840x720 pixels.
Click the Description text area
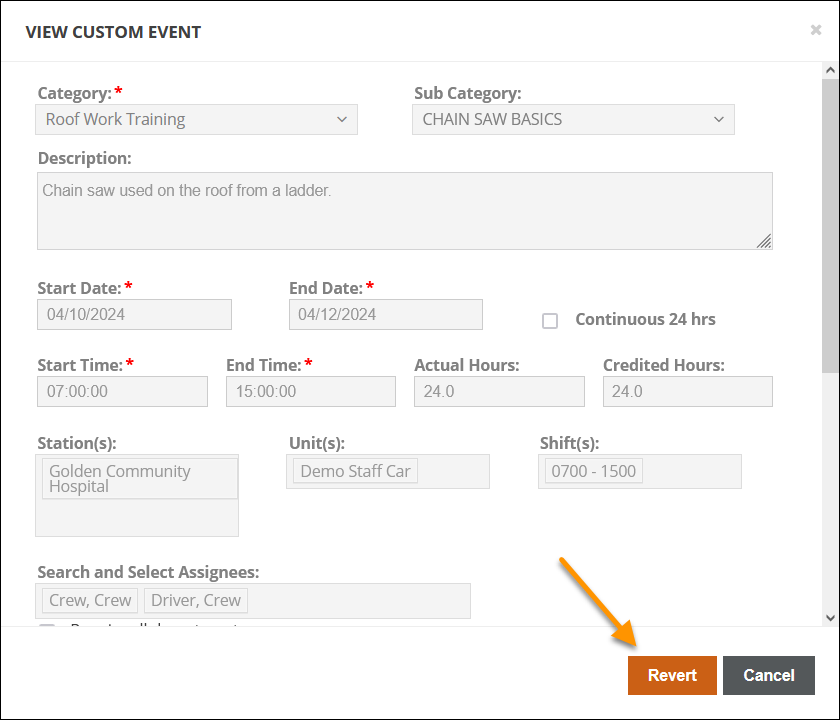404,210
